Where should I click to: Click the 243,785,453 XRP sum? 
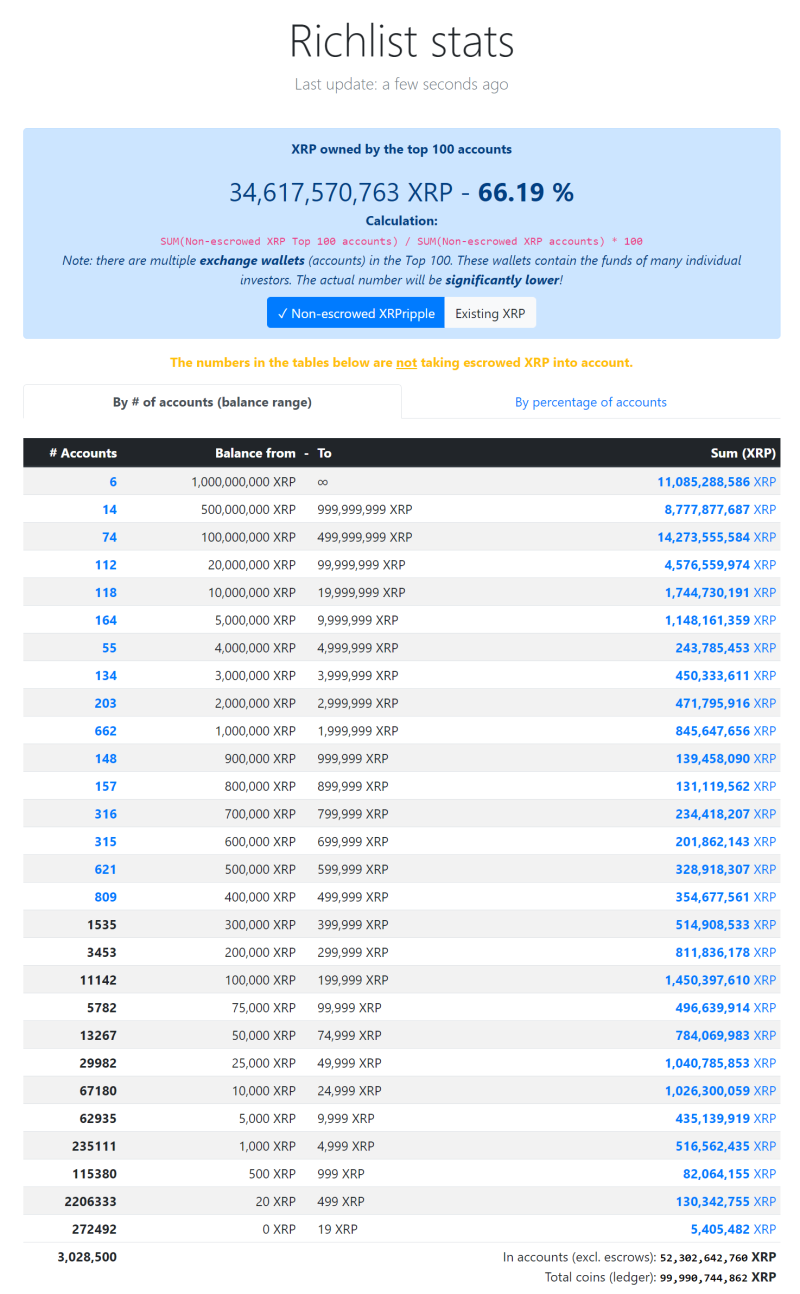point(725,648)
